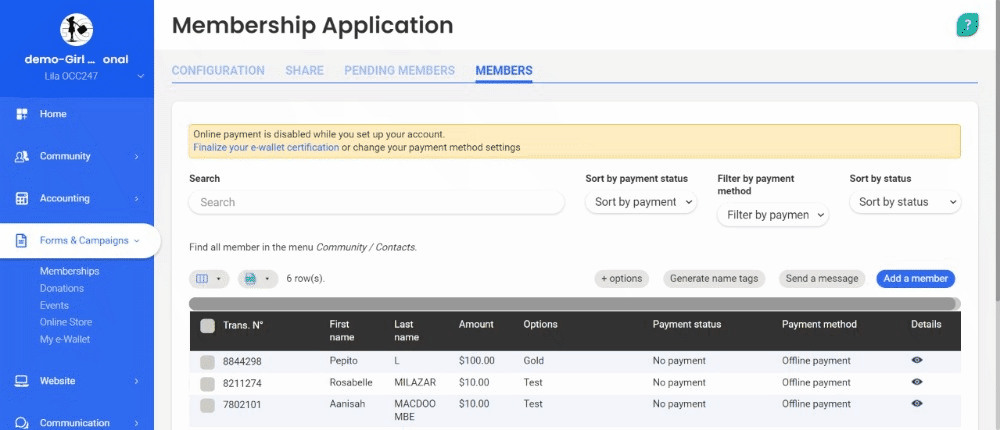This screenshot has height=430, width=1000.
Task: View details eye icon for Pepito
Action: click(x=917, y=360)
